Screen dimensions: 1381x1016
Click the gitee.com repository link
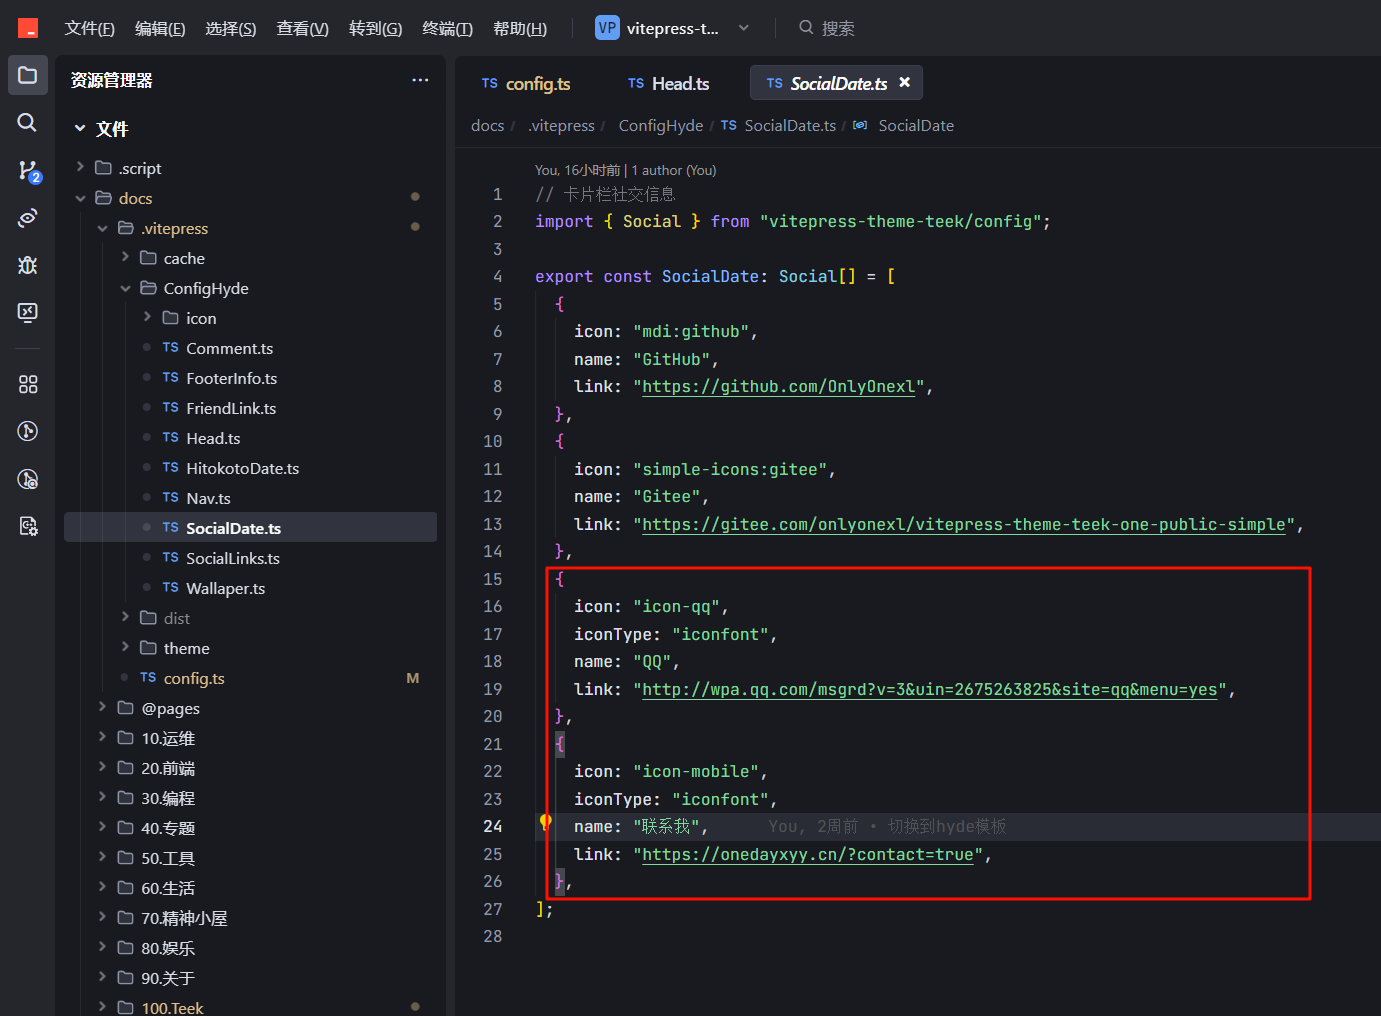pyautogui.click(x=964, y=524)
